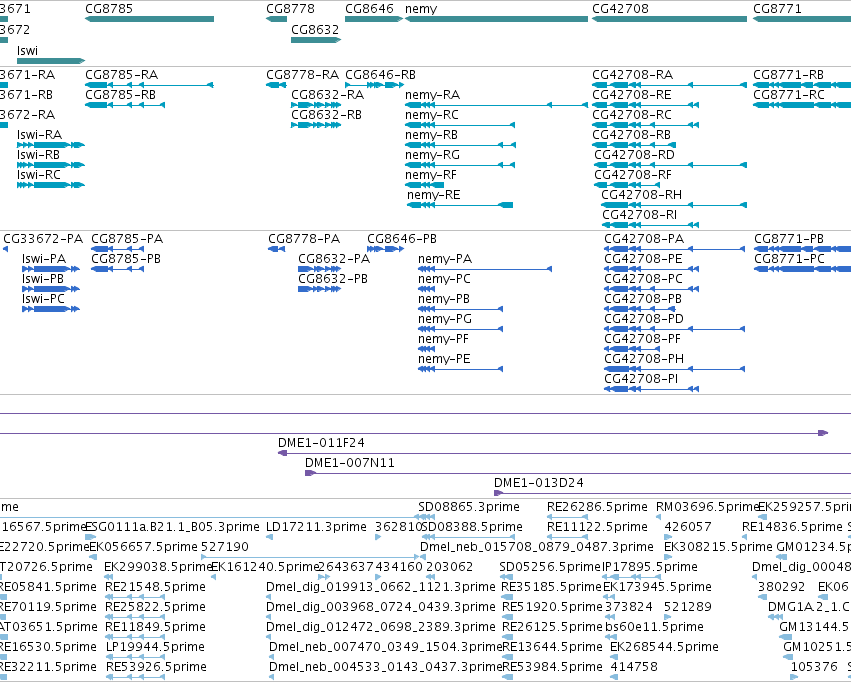Click the LD17211.3prime EST label
This screenshot has width=851, height=682.
(316, 527)
